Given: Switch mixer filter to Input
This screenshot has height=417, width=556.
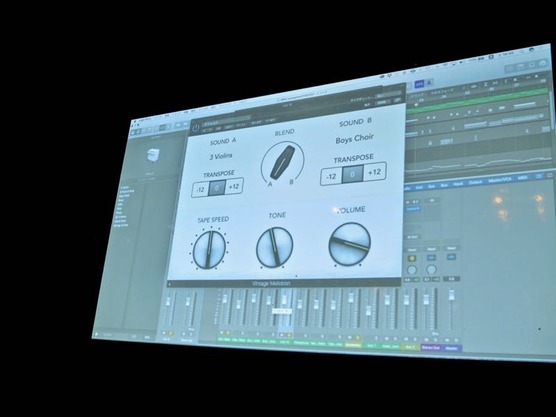Looking at the screenshot, I should click(x=458, y=184).
